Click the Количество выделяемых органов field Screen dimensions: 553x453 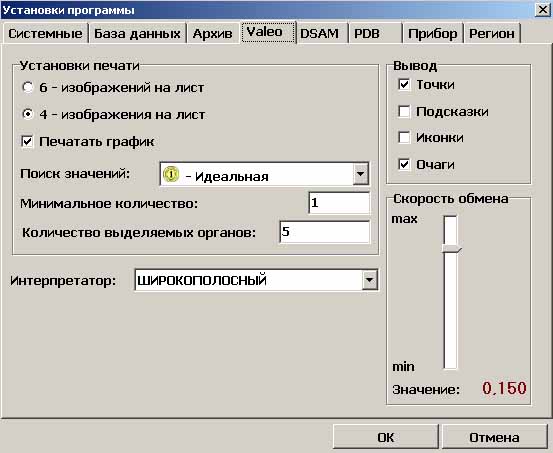point(324,232)
